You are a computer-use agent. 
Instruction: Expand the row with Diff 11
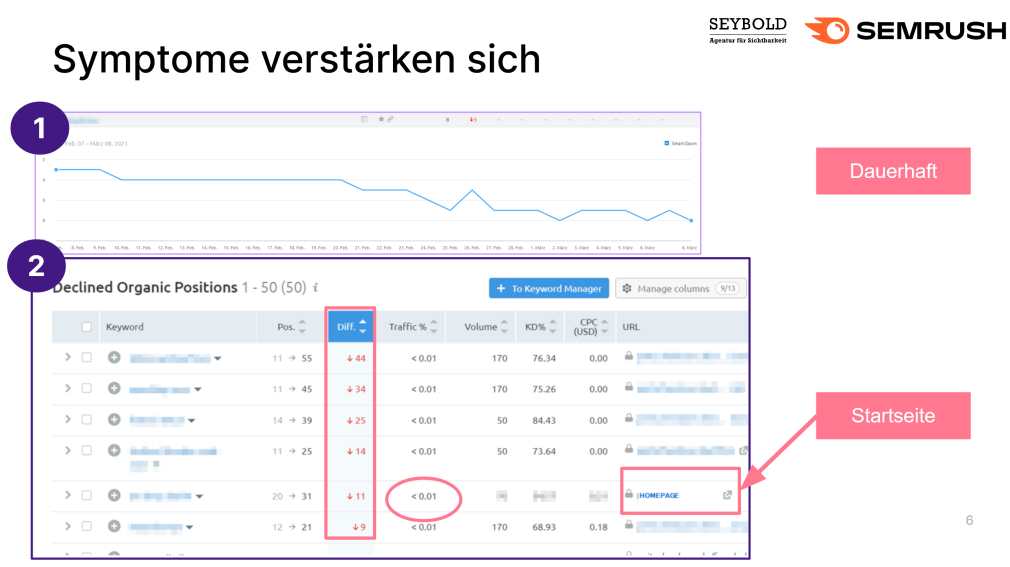click(x=68, y=495)
